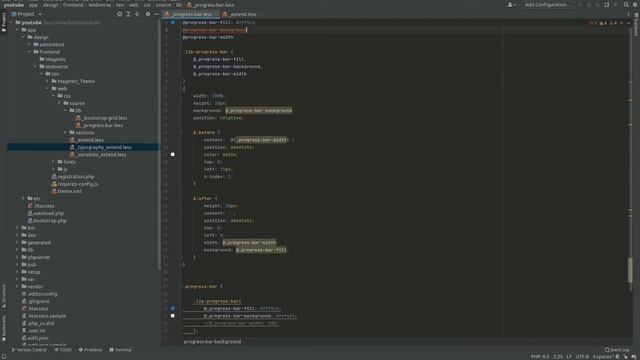Collapse the frontend folder
The width and height of the screenshot is (640, 360).
29,52
